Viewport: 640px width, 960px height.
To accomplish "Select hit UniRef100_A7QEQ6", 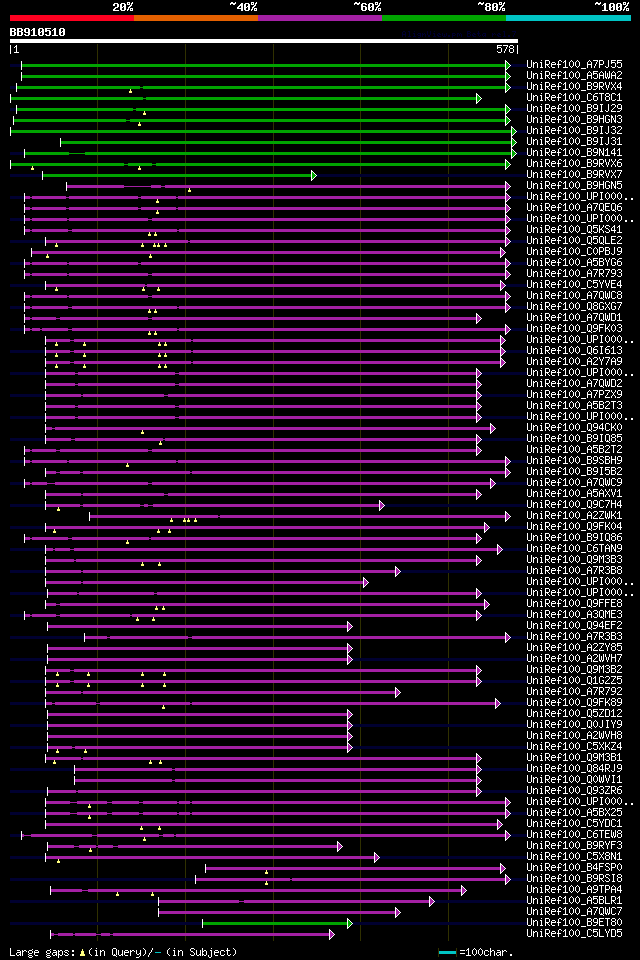I will (574, 208).
